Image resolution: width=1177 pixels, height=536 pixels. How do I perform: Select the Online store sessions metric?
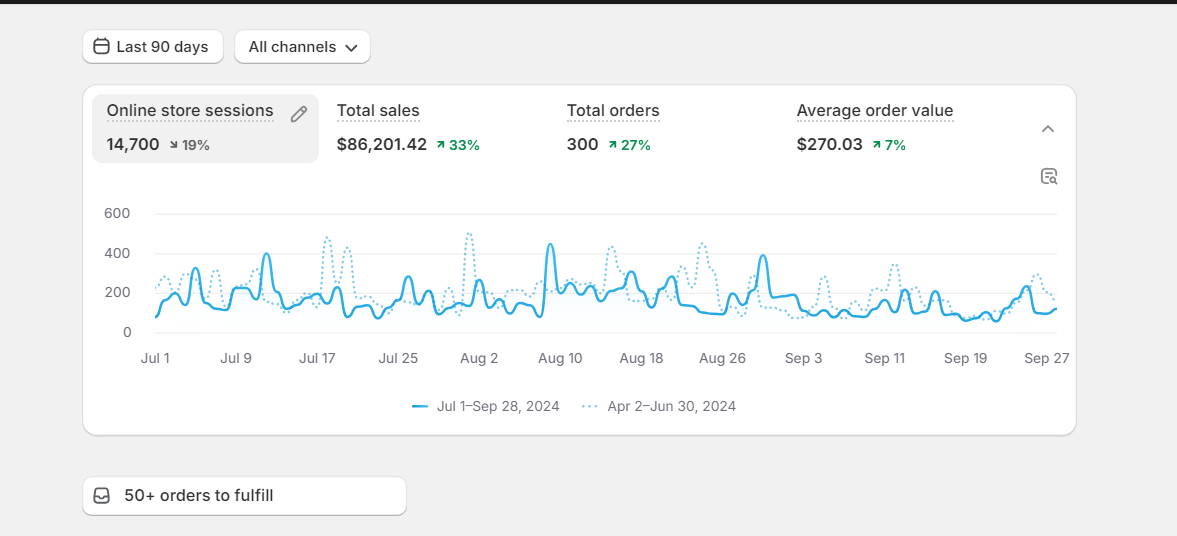(x=190, y=111)
